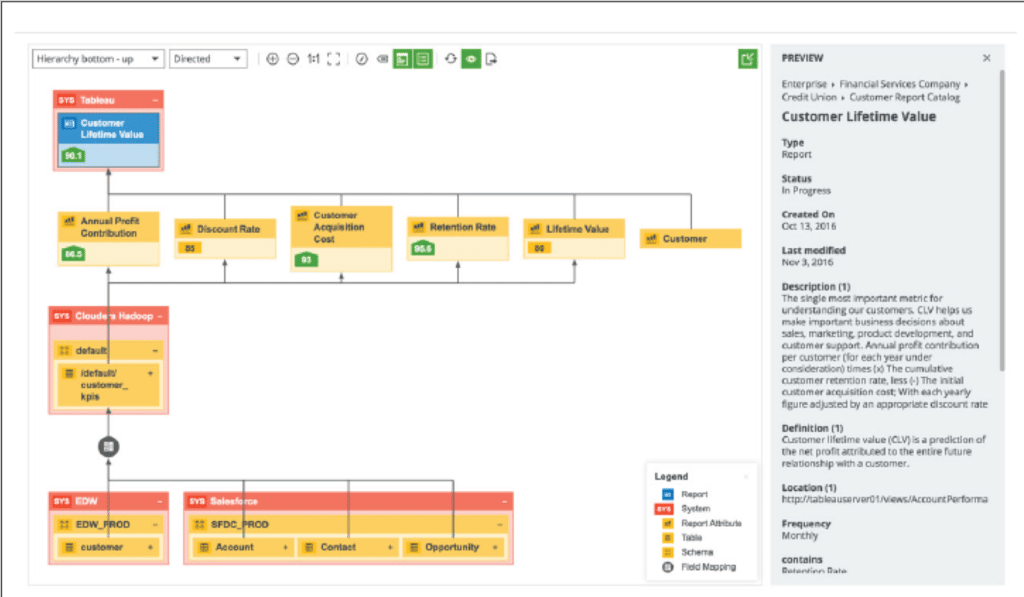
Task: Collapse the EDW_PROD schema node
Action: [x=155, y=524]
